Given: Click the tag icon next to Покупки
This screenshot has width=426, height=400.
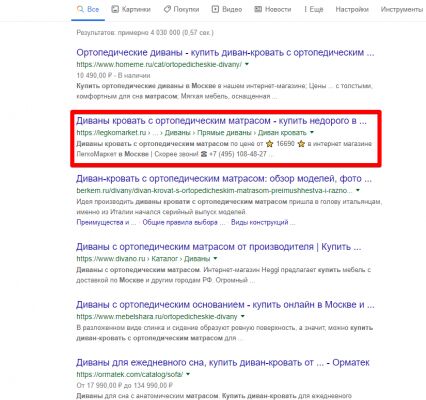Looking at the screenshot, I should [x=167, y=9].
